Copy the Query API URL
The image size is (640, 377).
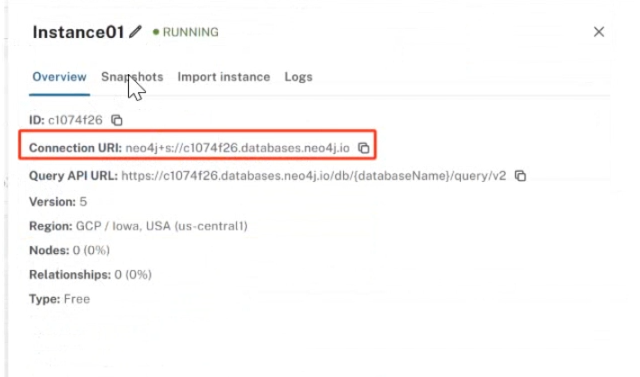(520, 176)
